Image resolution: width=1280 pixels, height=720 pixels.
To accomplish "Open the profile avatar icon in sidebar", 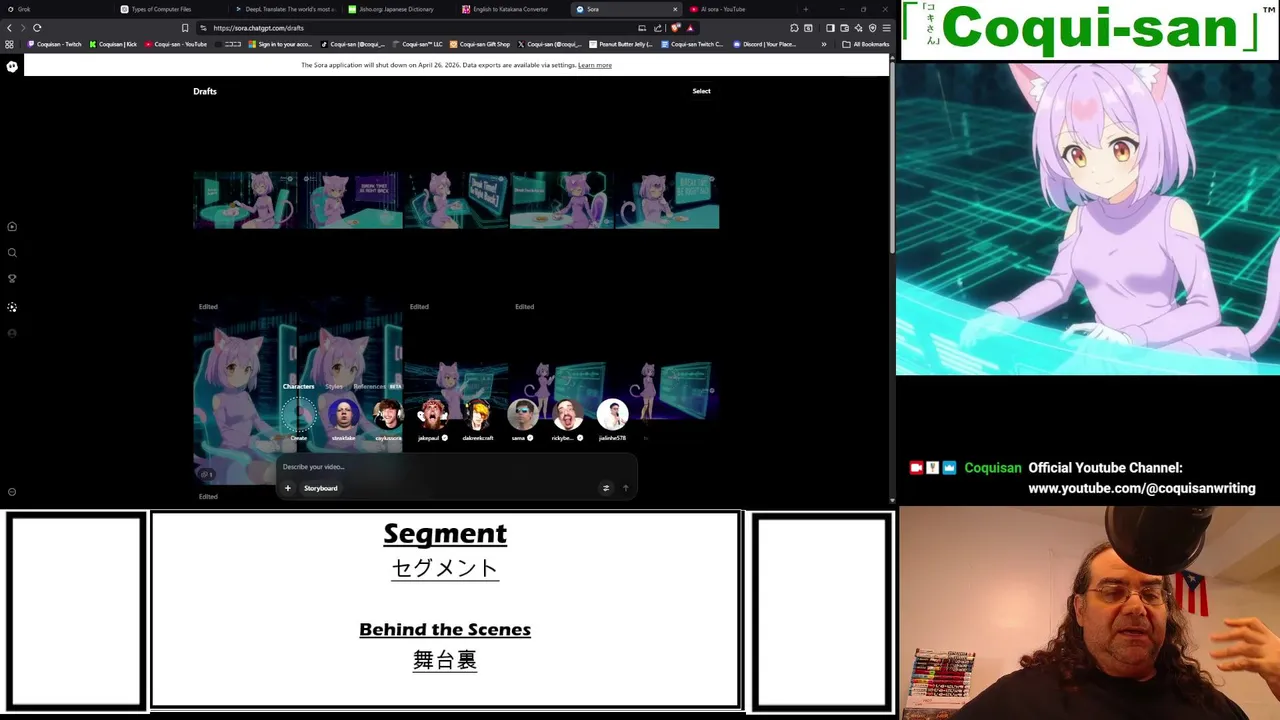I will point(12,333).
